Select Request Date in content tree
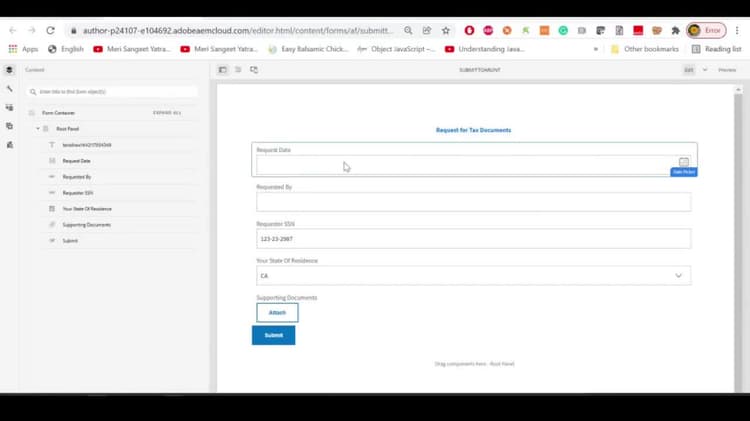 pos(76,161)
